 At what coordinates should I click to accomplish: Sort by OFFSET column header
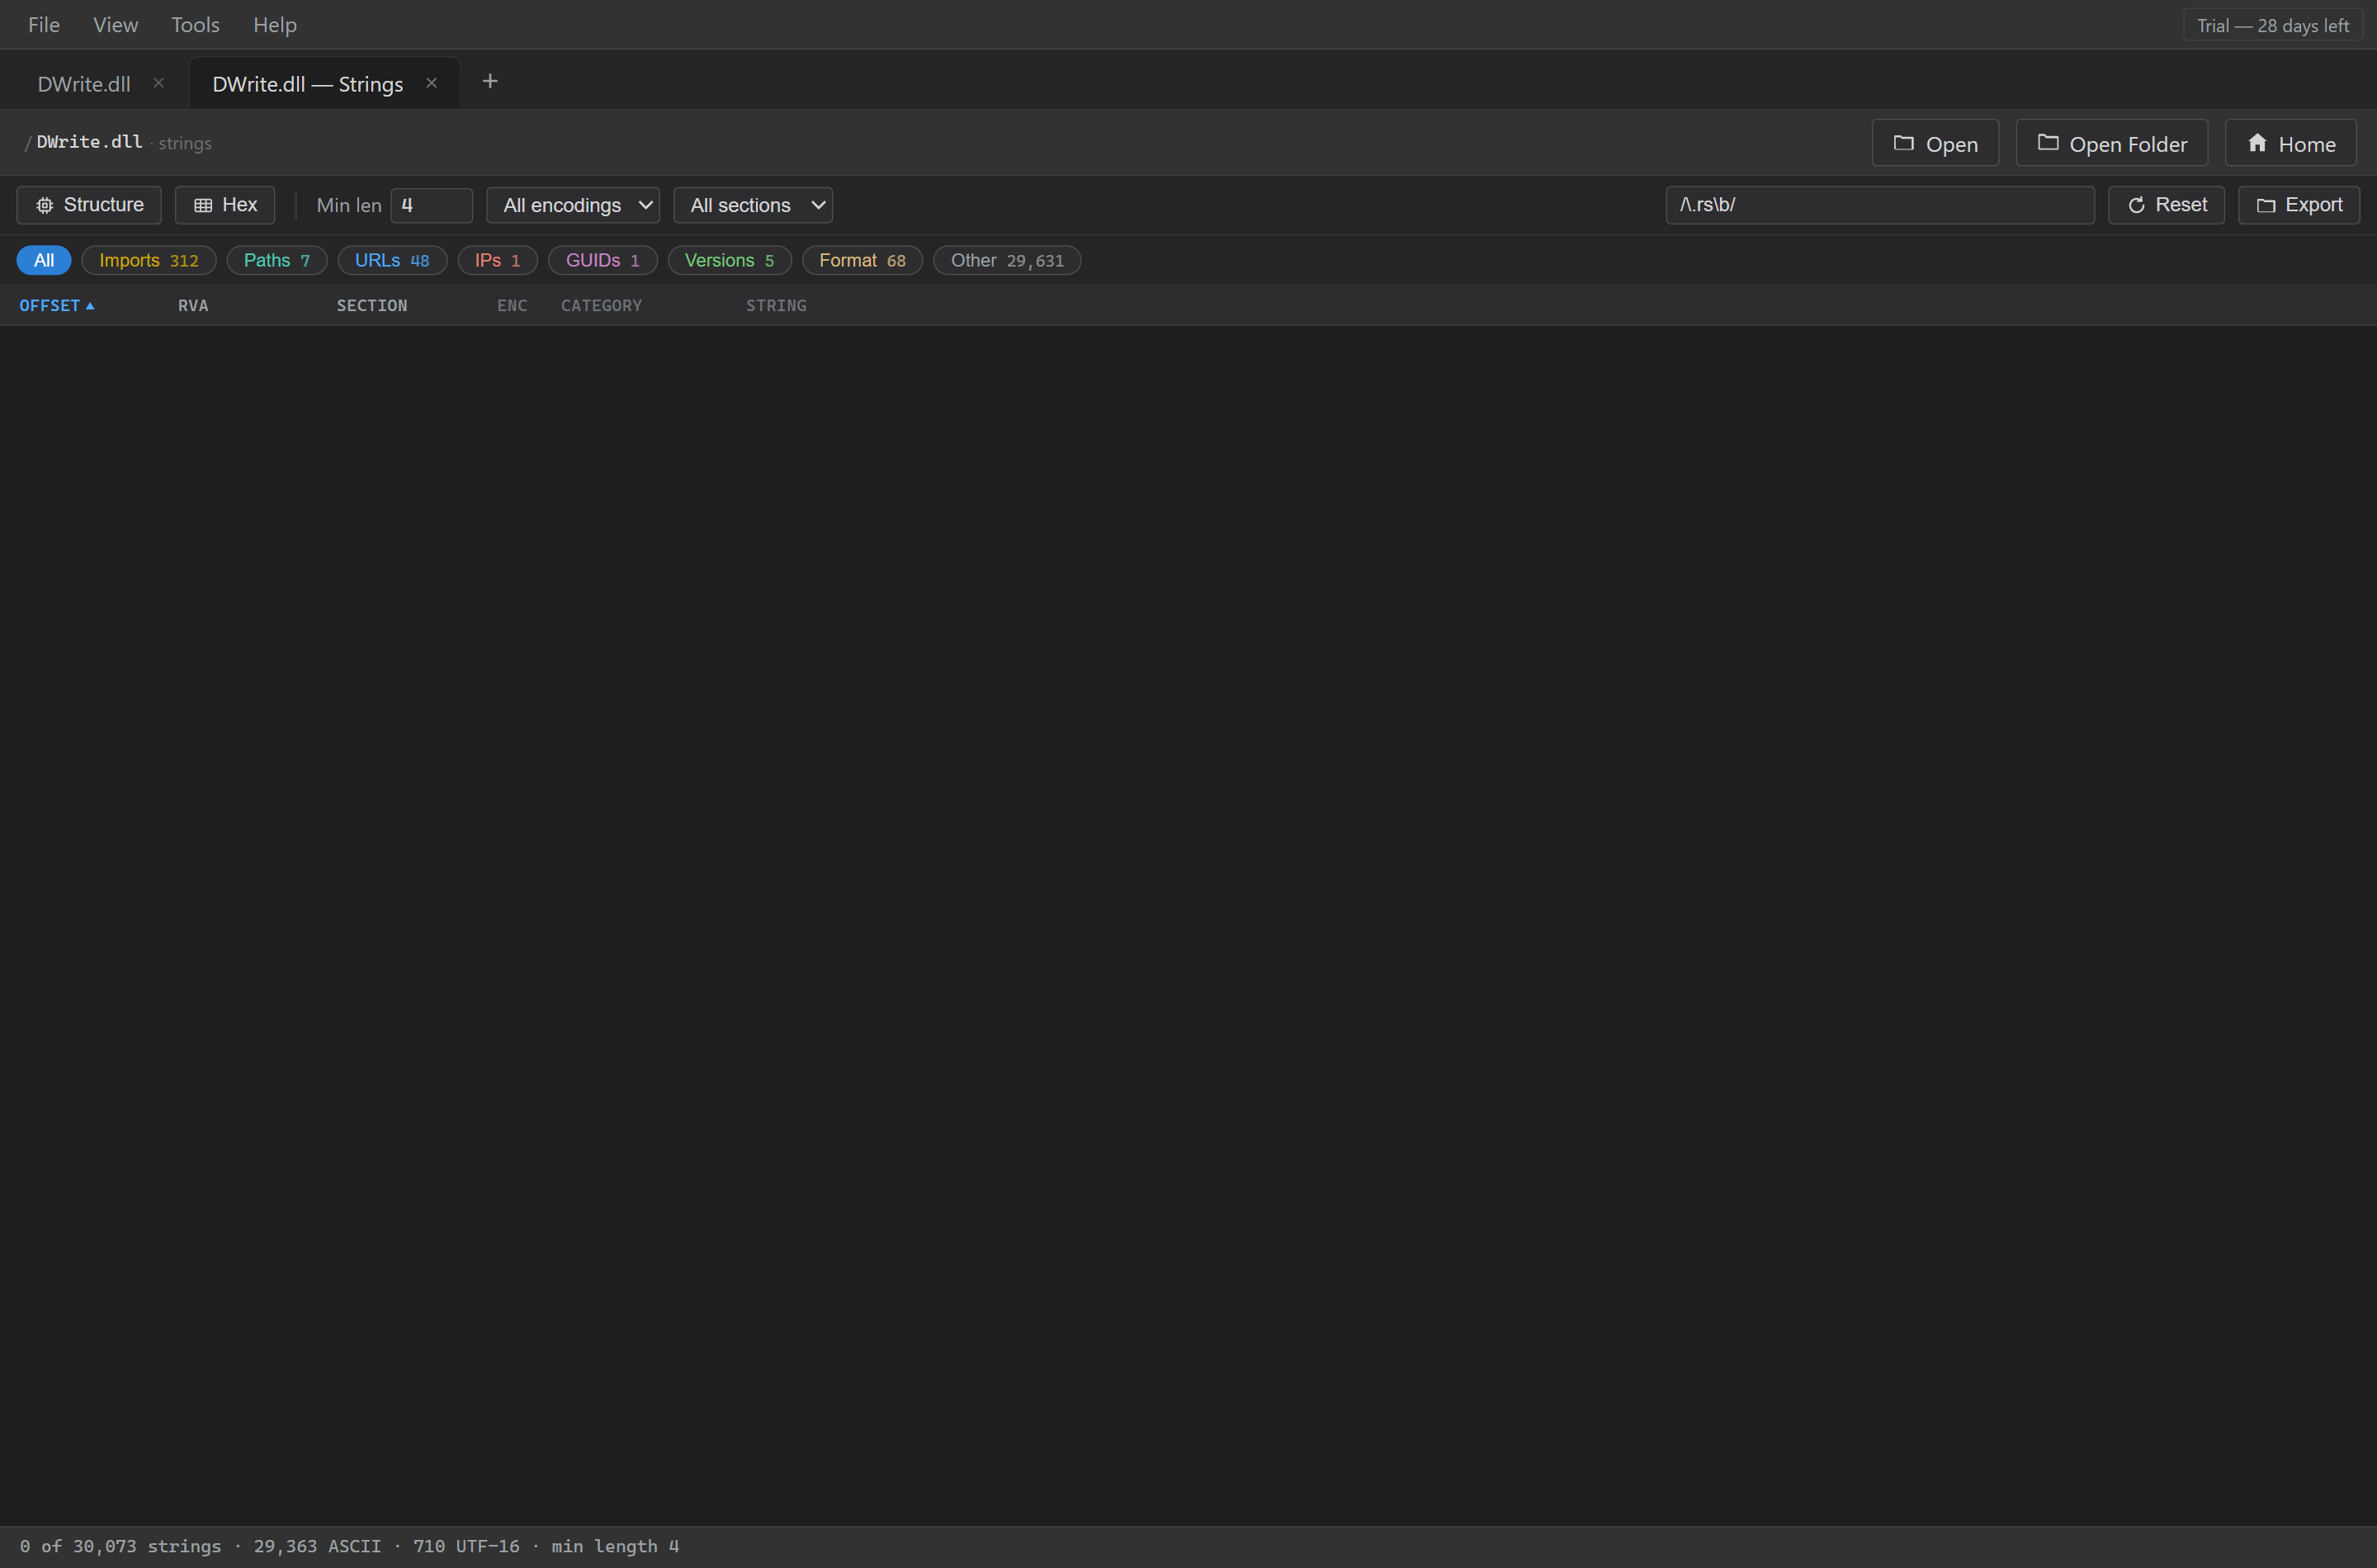[57, 306]
